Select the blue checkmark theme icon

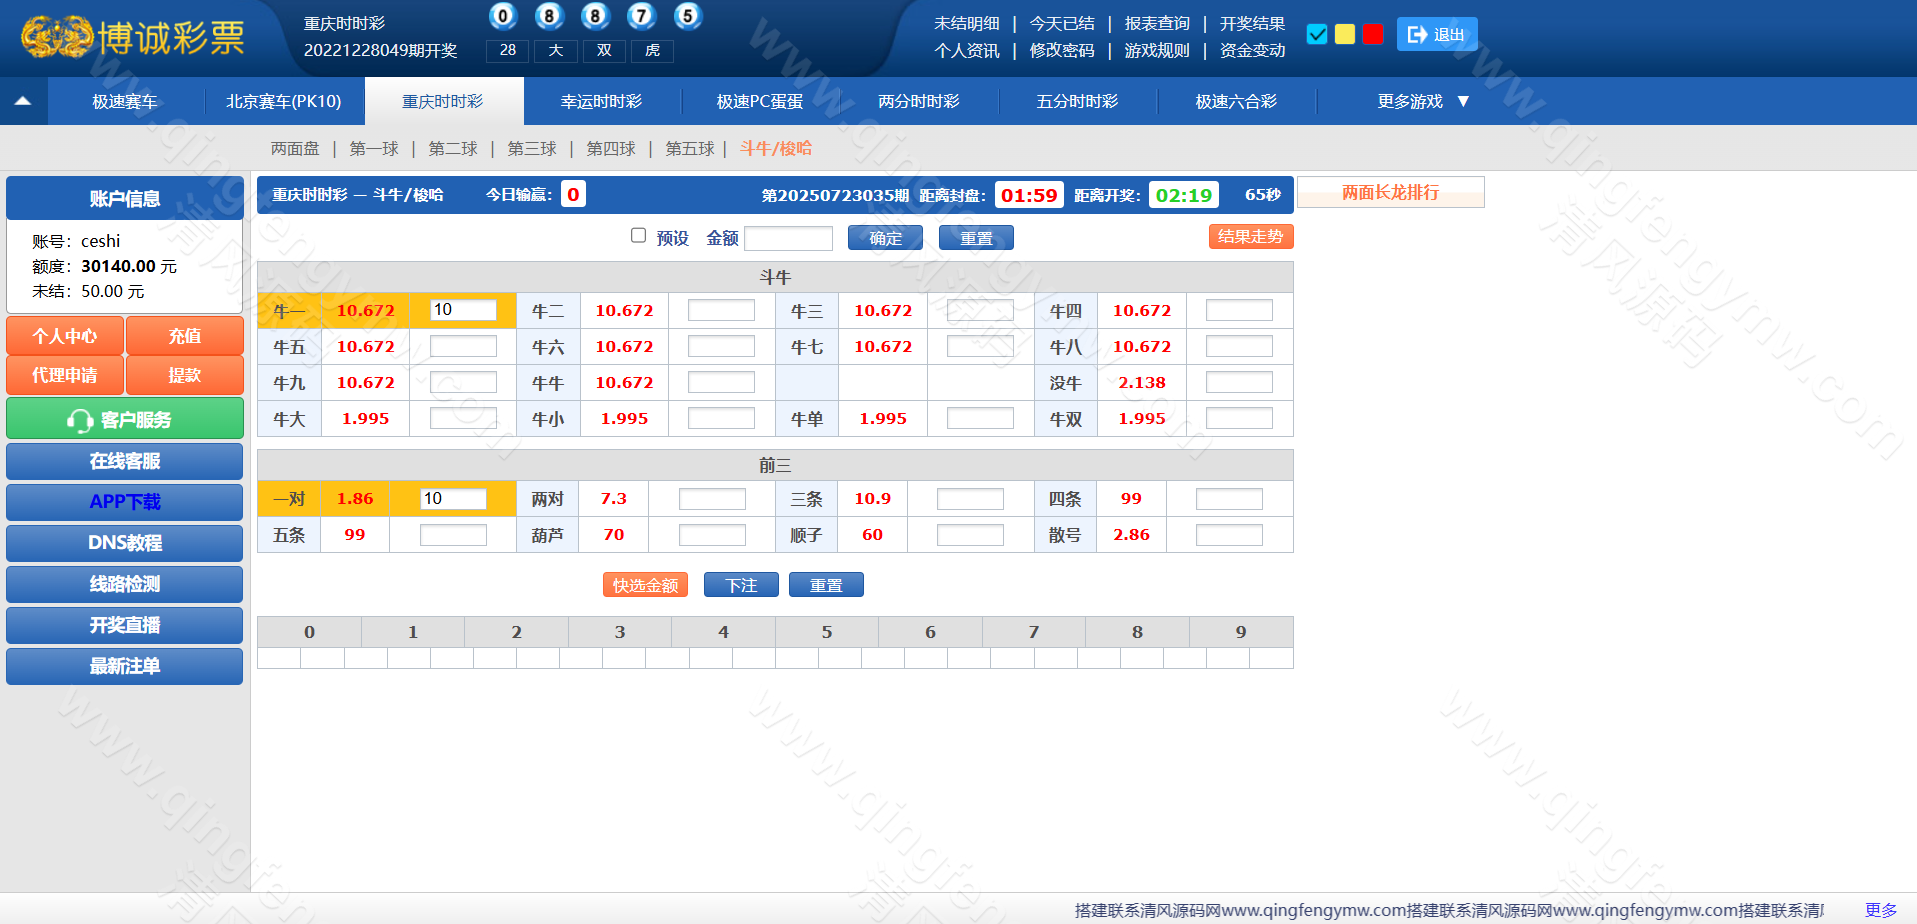[x=1317, y=34]
